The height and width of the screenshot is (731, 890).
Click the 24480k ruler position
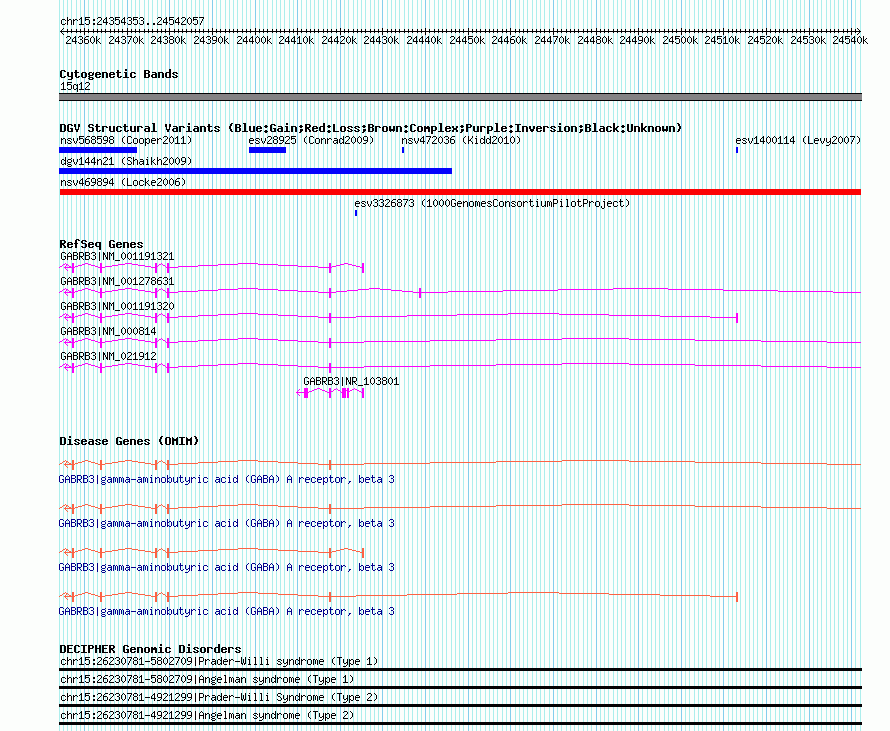tap(595, 40)
